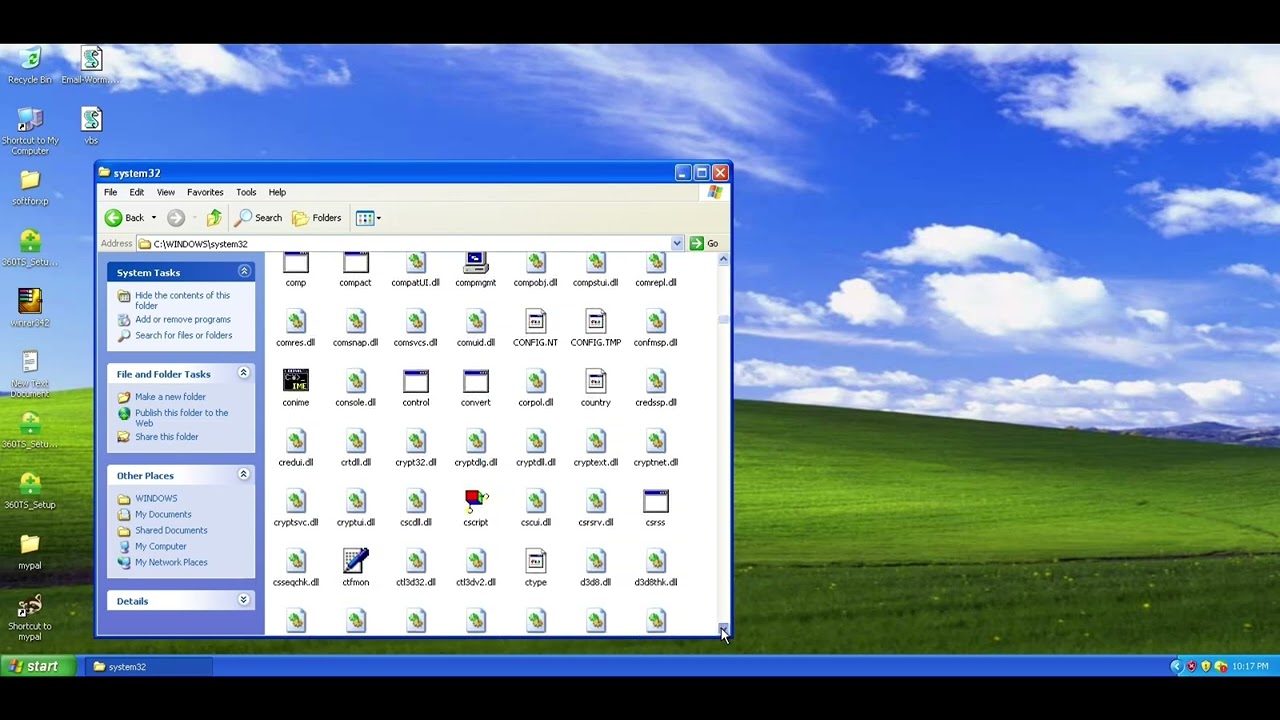The image size is (1280, 720).
Task: Click the address bar path field
Action: [x=410, y=244]
